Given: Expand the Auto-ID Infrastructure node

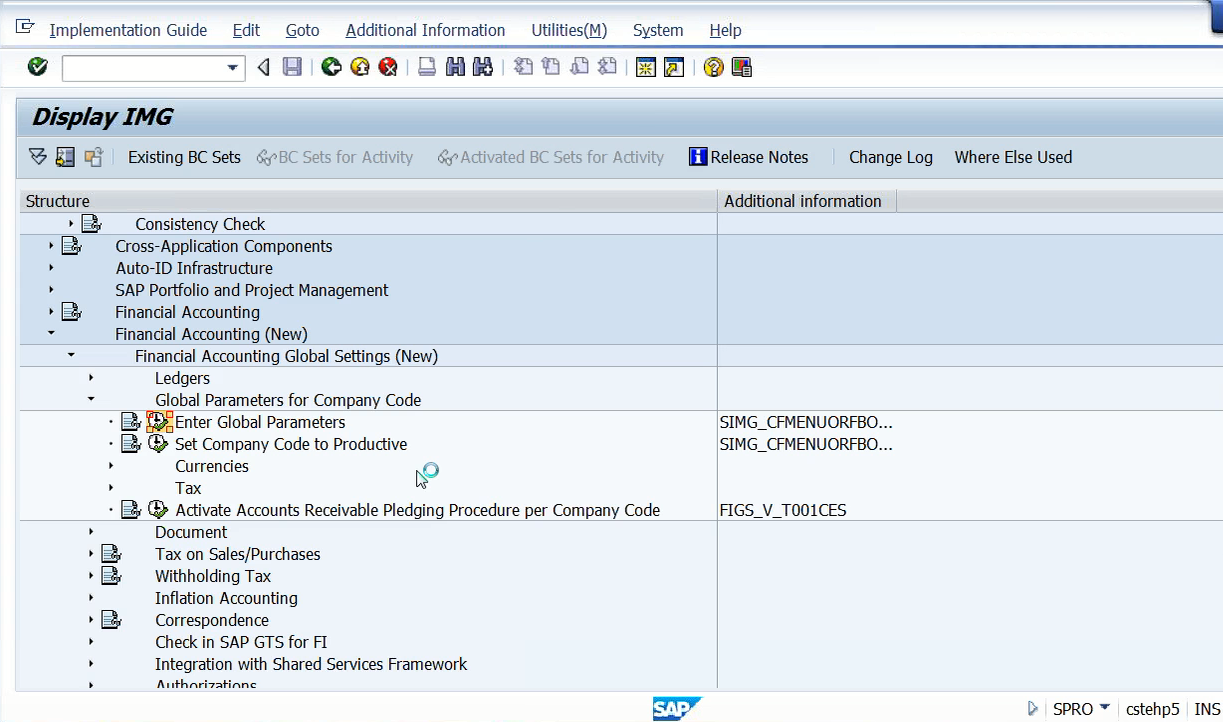Looking at the screenshot, I should pos(51,268).
